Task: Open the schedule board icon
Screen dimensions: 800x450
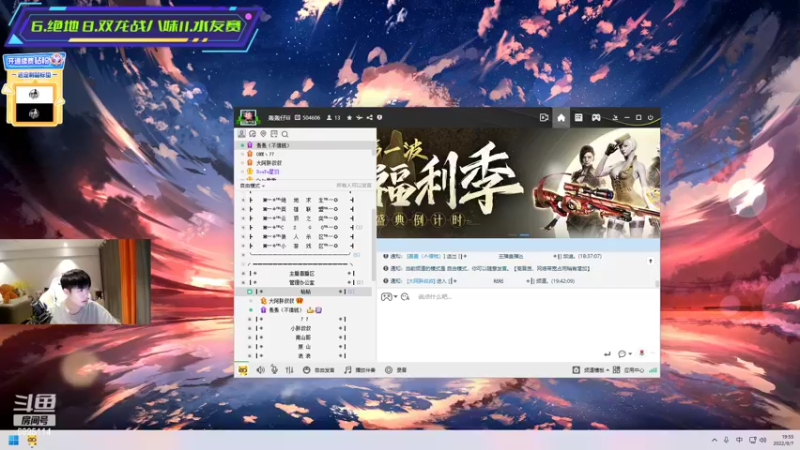Action: pos(274,134)
